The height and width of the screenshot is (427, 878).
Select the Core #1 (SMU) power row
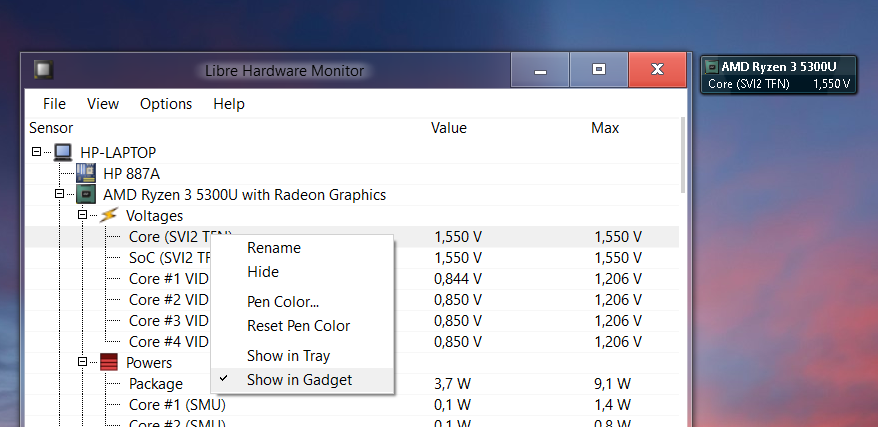tap(352, 405)
